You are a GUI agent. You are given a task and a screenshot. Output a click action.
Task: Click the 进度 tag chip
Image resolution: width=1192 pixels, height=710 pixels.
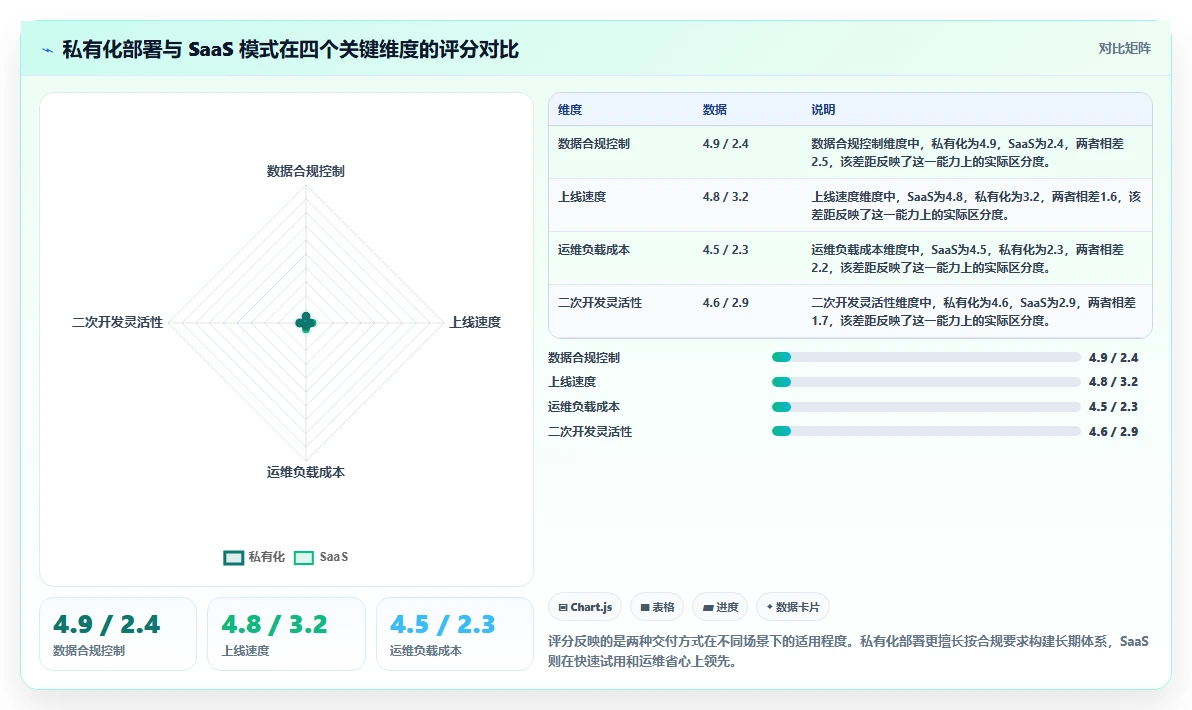[x=721, y=607]
